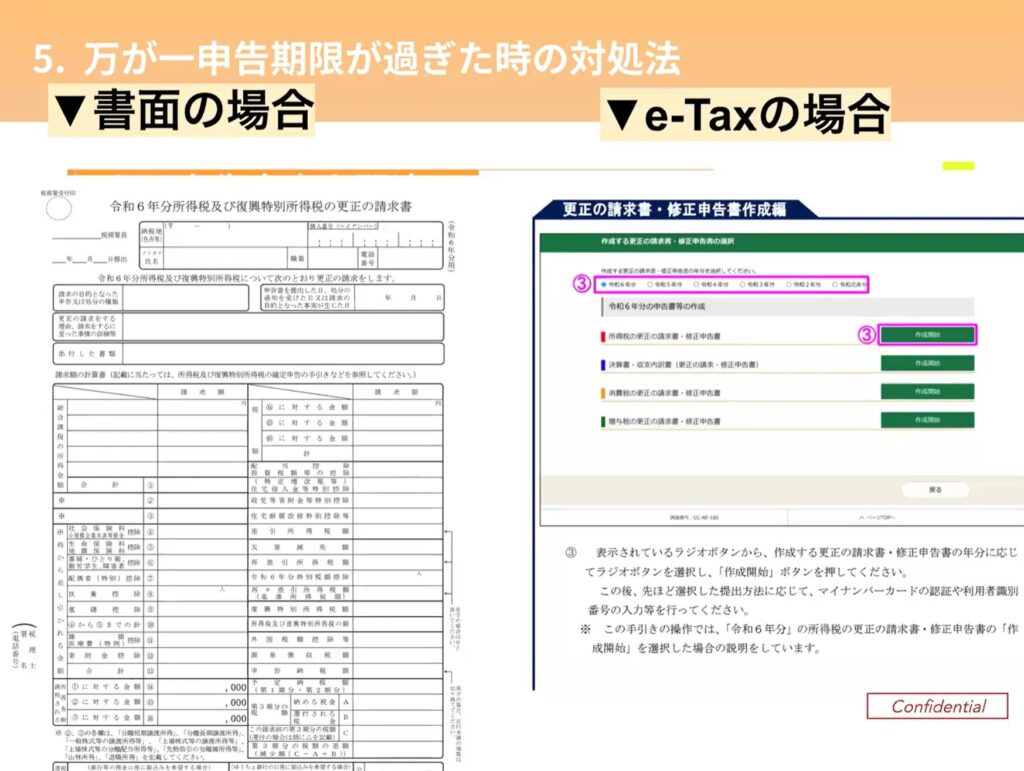Screen dimensions: 1024x771
Task: Click 作成開始 for 所得税の更正の請求書・修正申告書
Action: coord(927,335)
